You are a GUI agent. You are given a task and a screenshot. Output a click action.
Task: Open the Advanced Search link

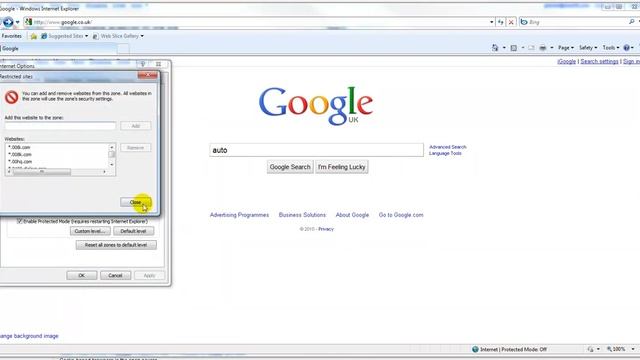pos(447,147)
